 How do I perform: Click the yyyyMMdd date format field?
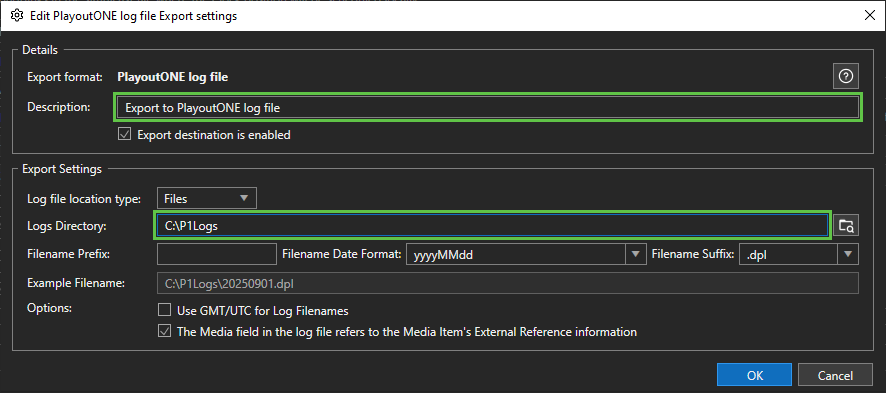click(515, 254)
